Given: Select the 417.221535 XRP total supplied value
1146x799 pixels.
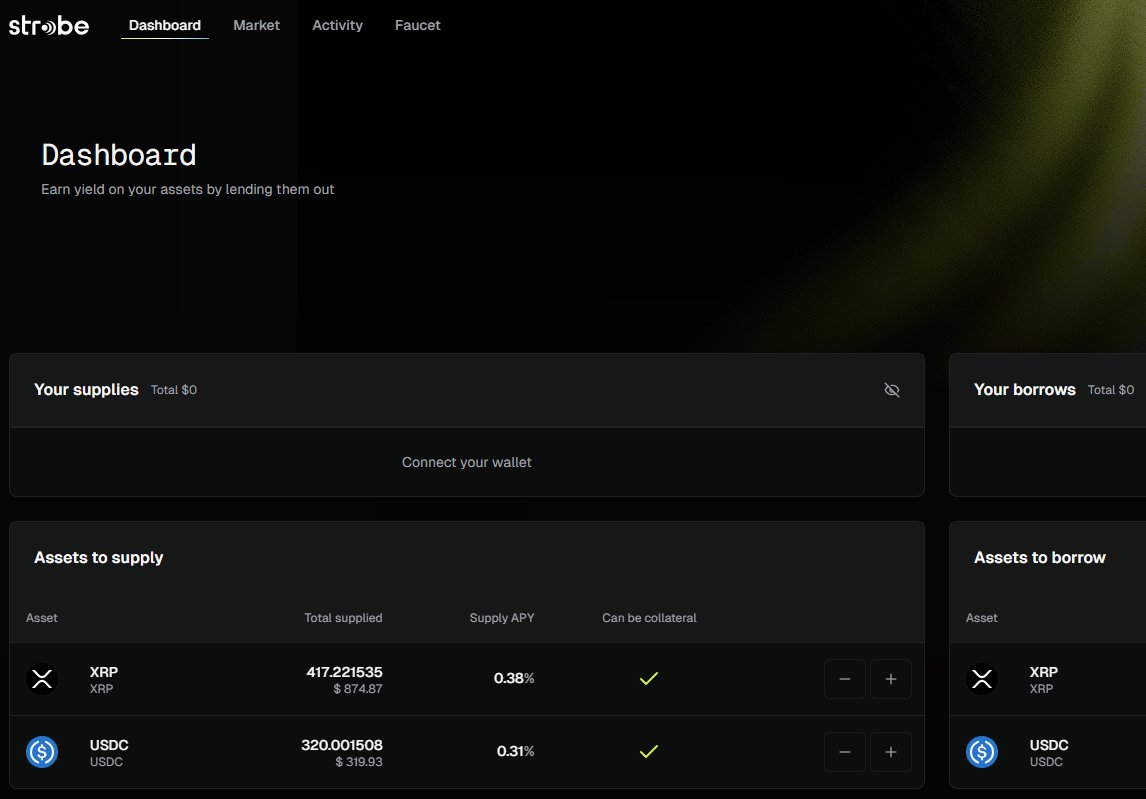Looking at the screenshot, I should tap(344, 672).
